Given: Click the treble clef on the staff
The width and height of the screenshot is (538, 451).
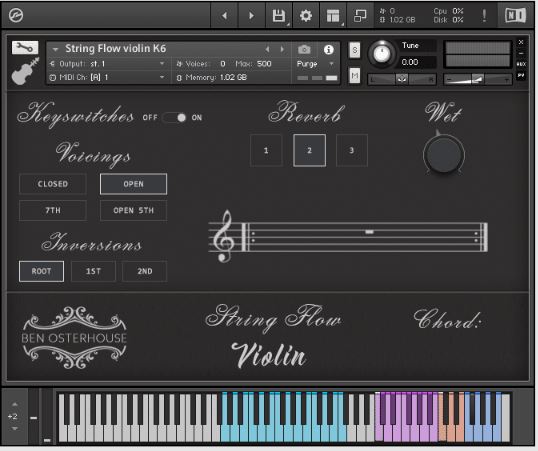Looking at the screenshot, I should [223, 236].
